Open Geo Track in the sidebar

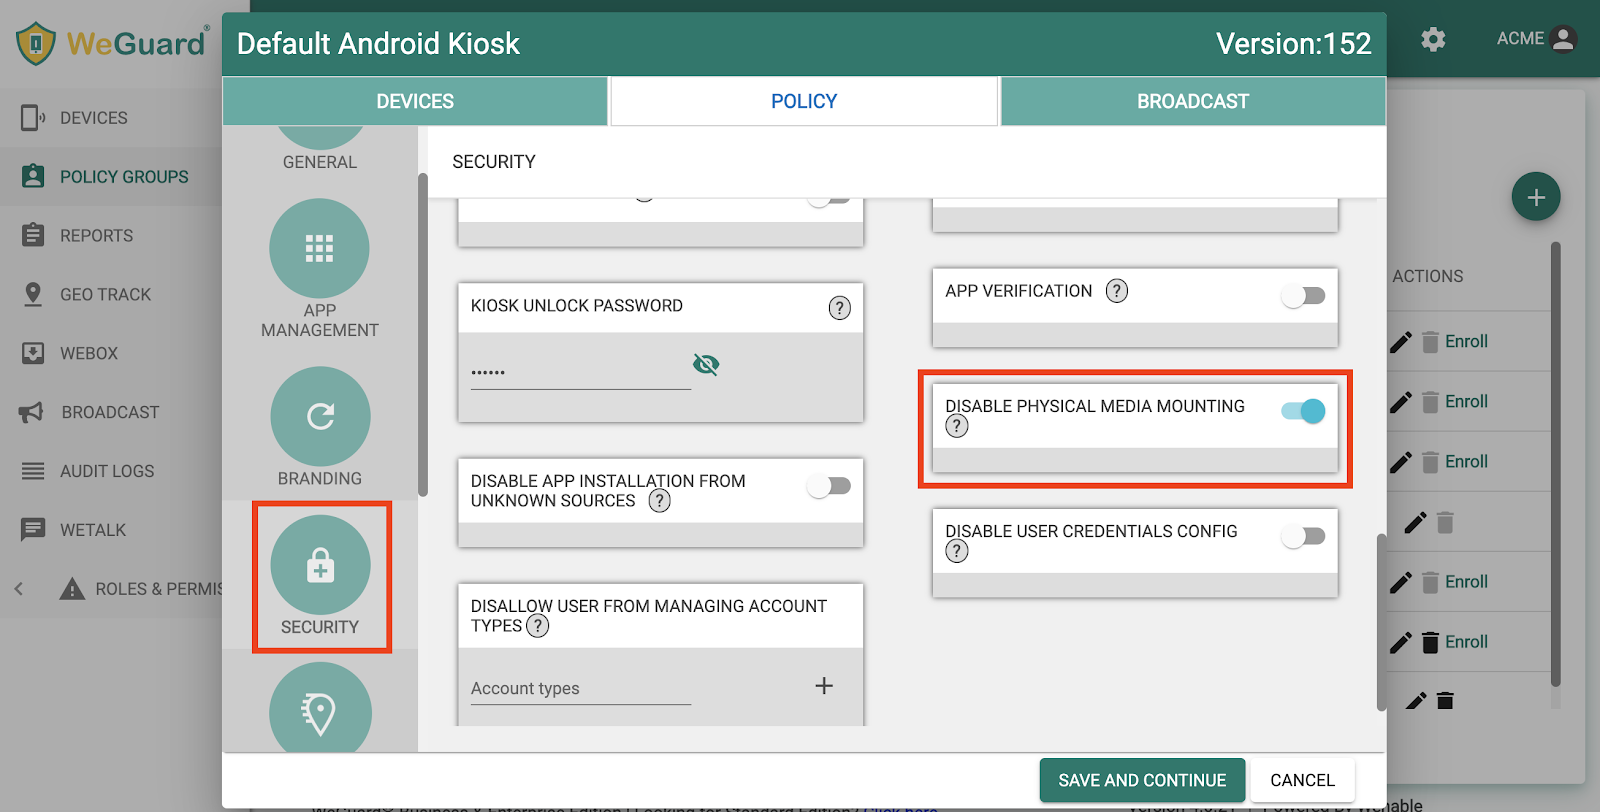pyautogui.click(x=110, y=295)
